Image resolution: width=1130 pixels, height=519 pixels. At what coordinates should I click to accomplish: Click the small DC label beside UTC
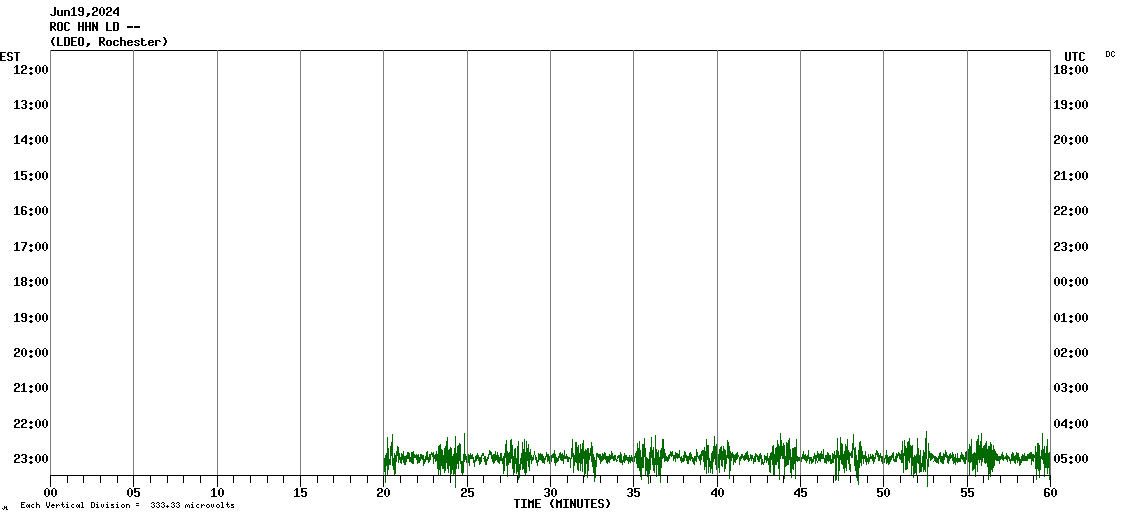(1110, 54)
